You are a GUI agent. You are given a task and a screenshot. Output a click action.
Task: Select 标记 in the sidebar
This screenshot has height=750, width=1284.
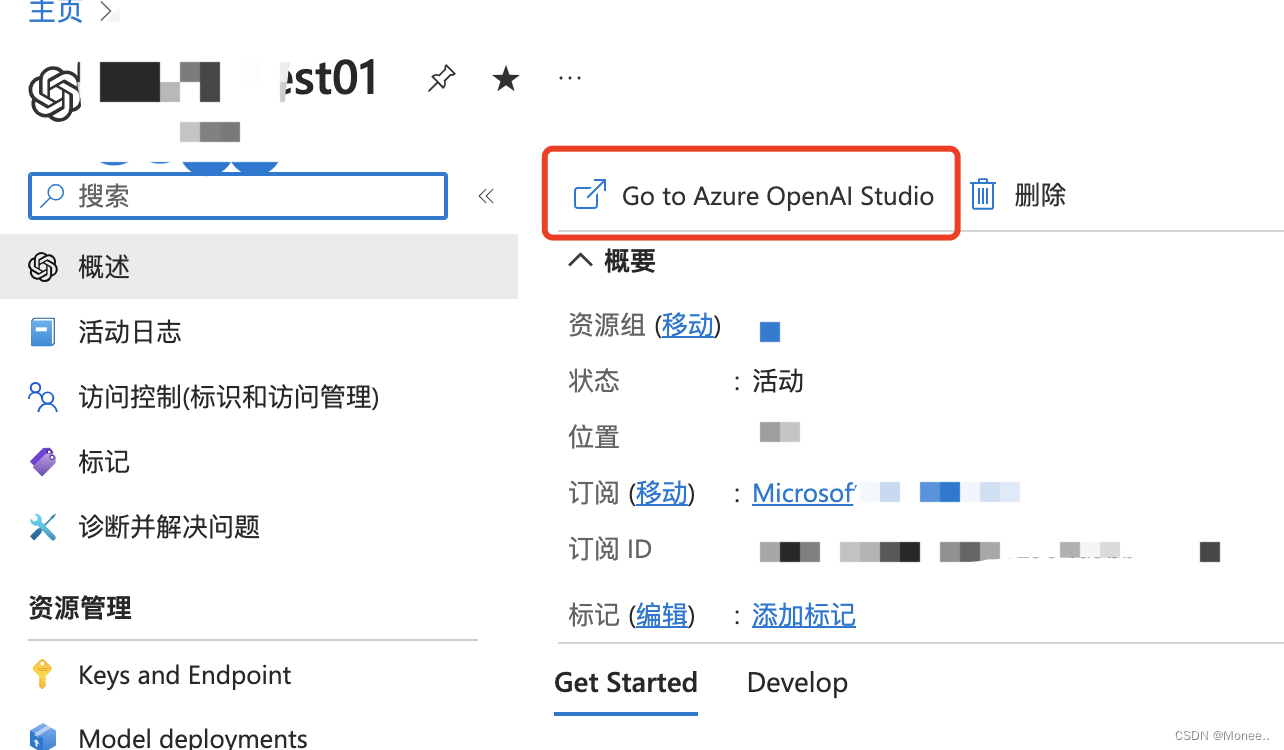pyautogui.click(x=103, y=462)
